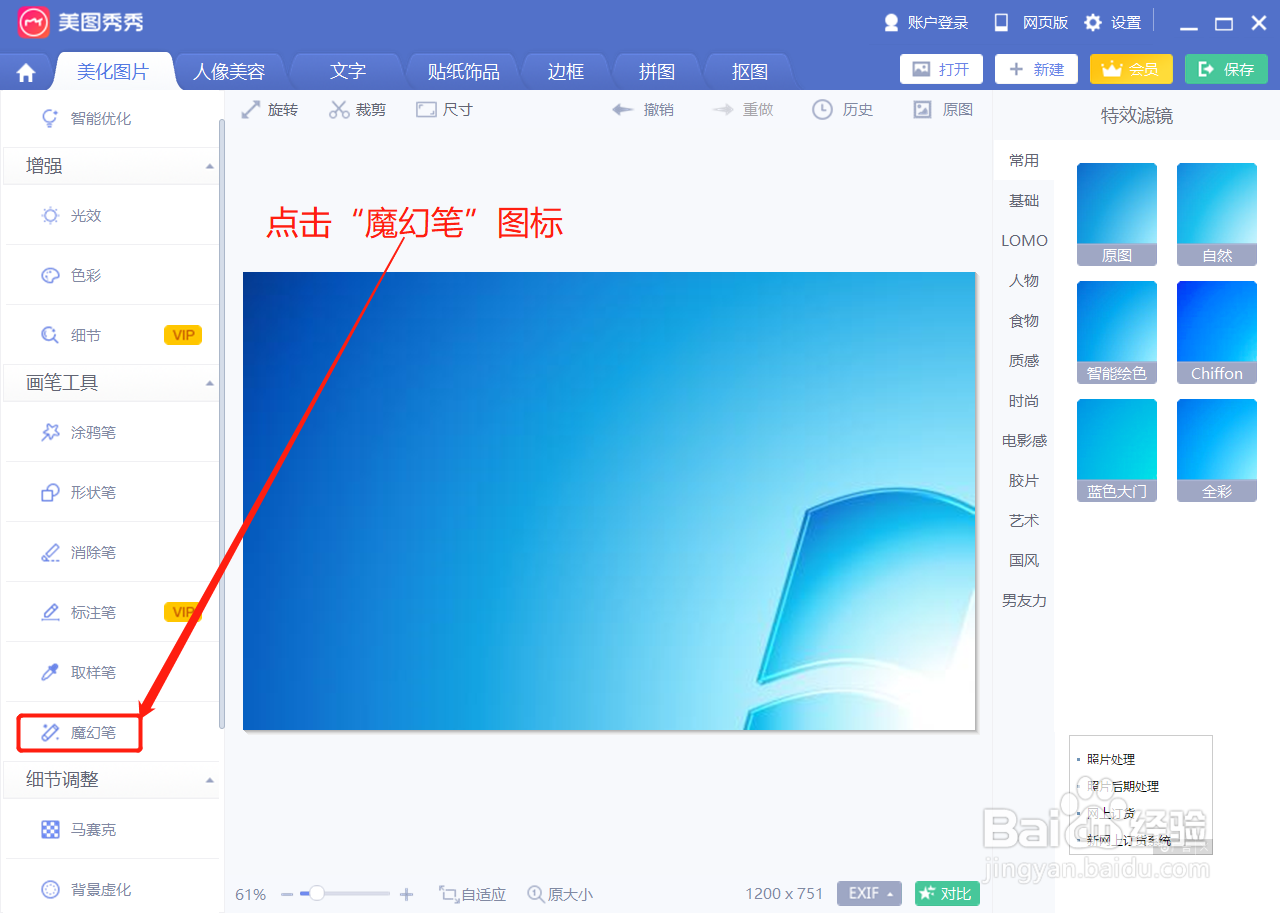Open 历史 history clock

(x=843, y=109)
